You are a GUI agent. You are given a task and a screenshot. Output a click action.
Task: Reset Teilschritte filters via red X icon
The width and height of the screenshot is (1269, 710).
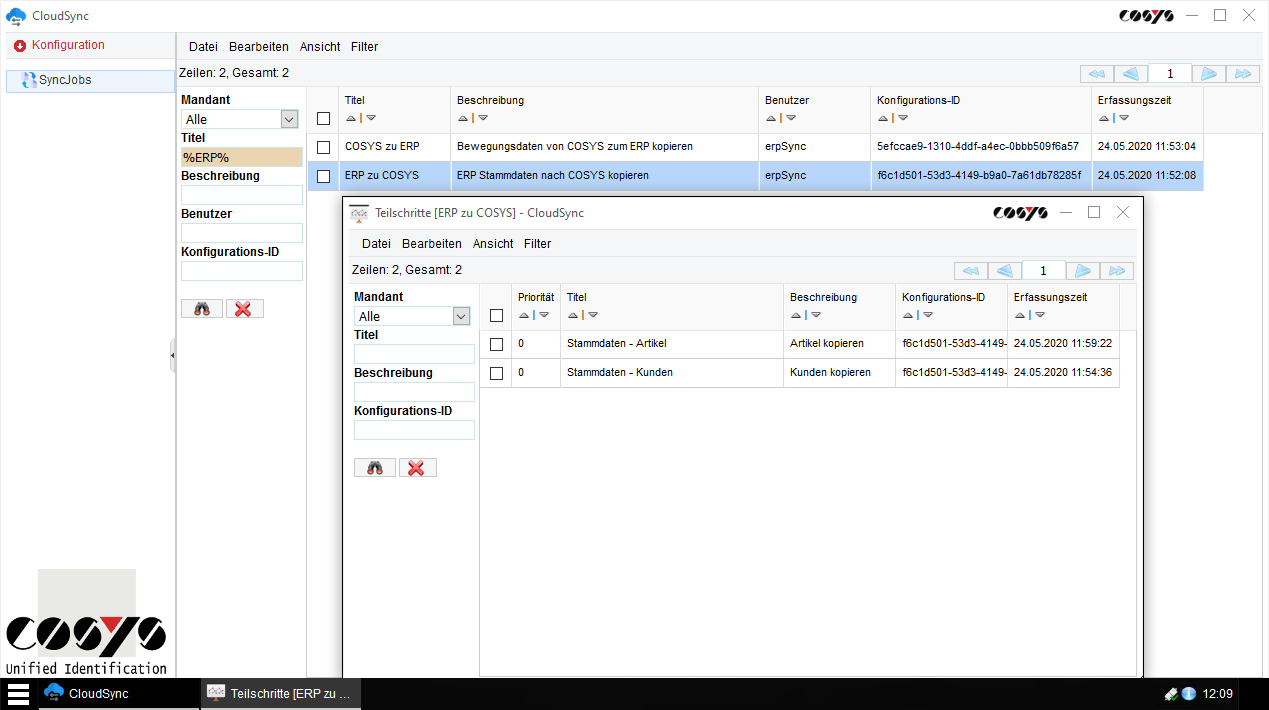coord(417,467)
